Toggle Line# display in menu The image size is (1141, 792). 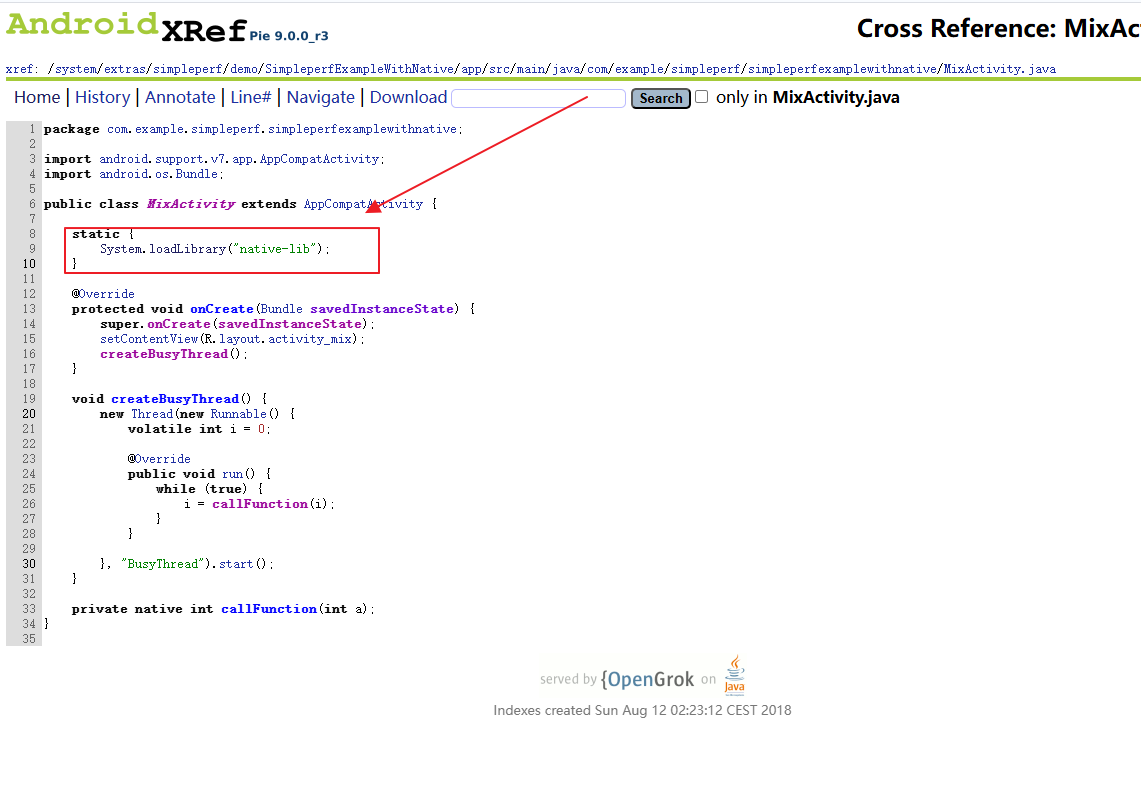(x=251, y=98)
